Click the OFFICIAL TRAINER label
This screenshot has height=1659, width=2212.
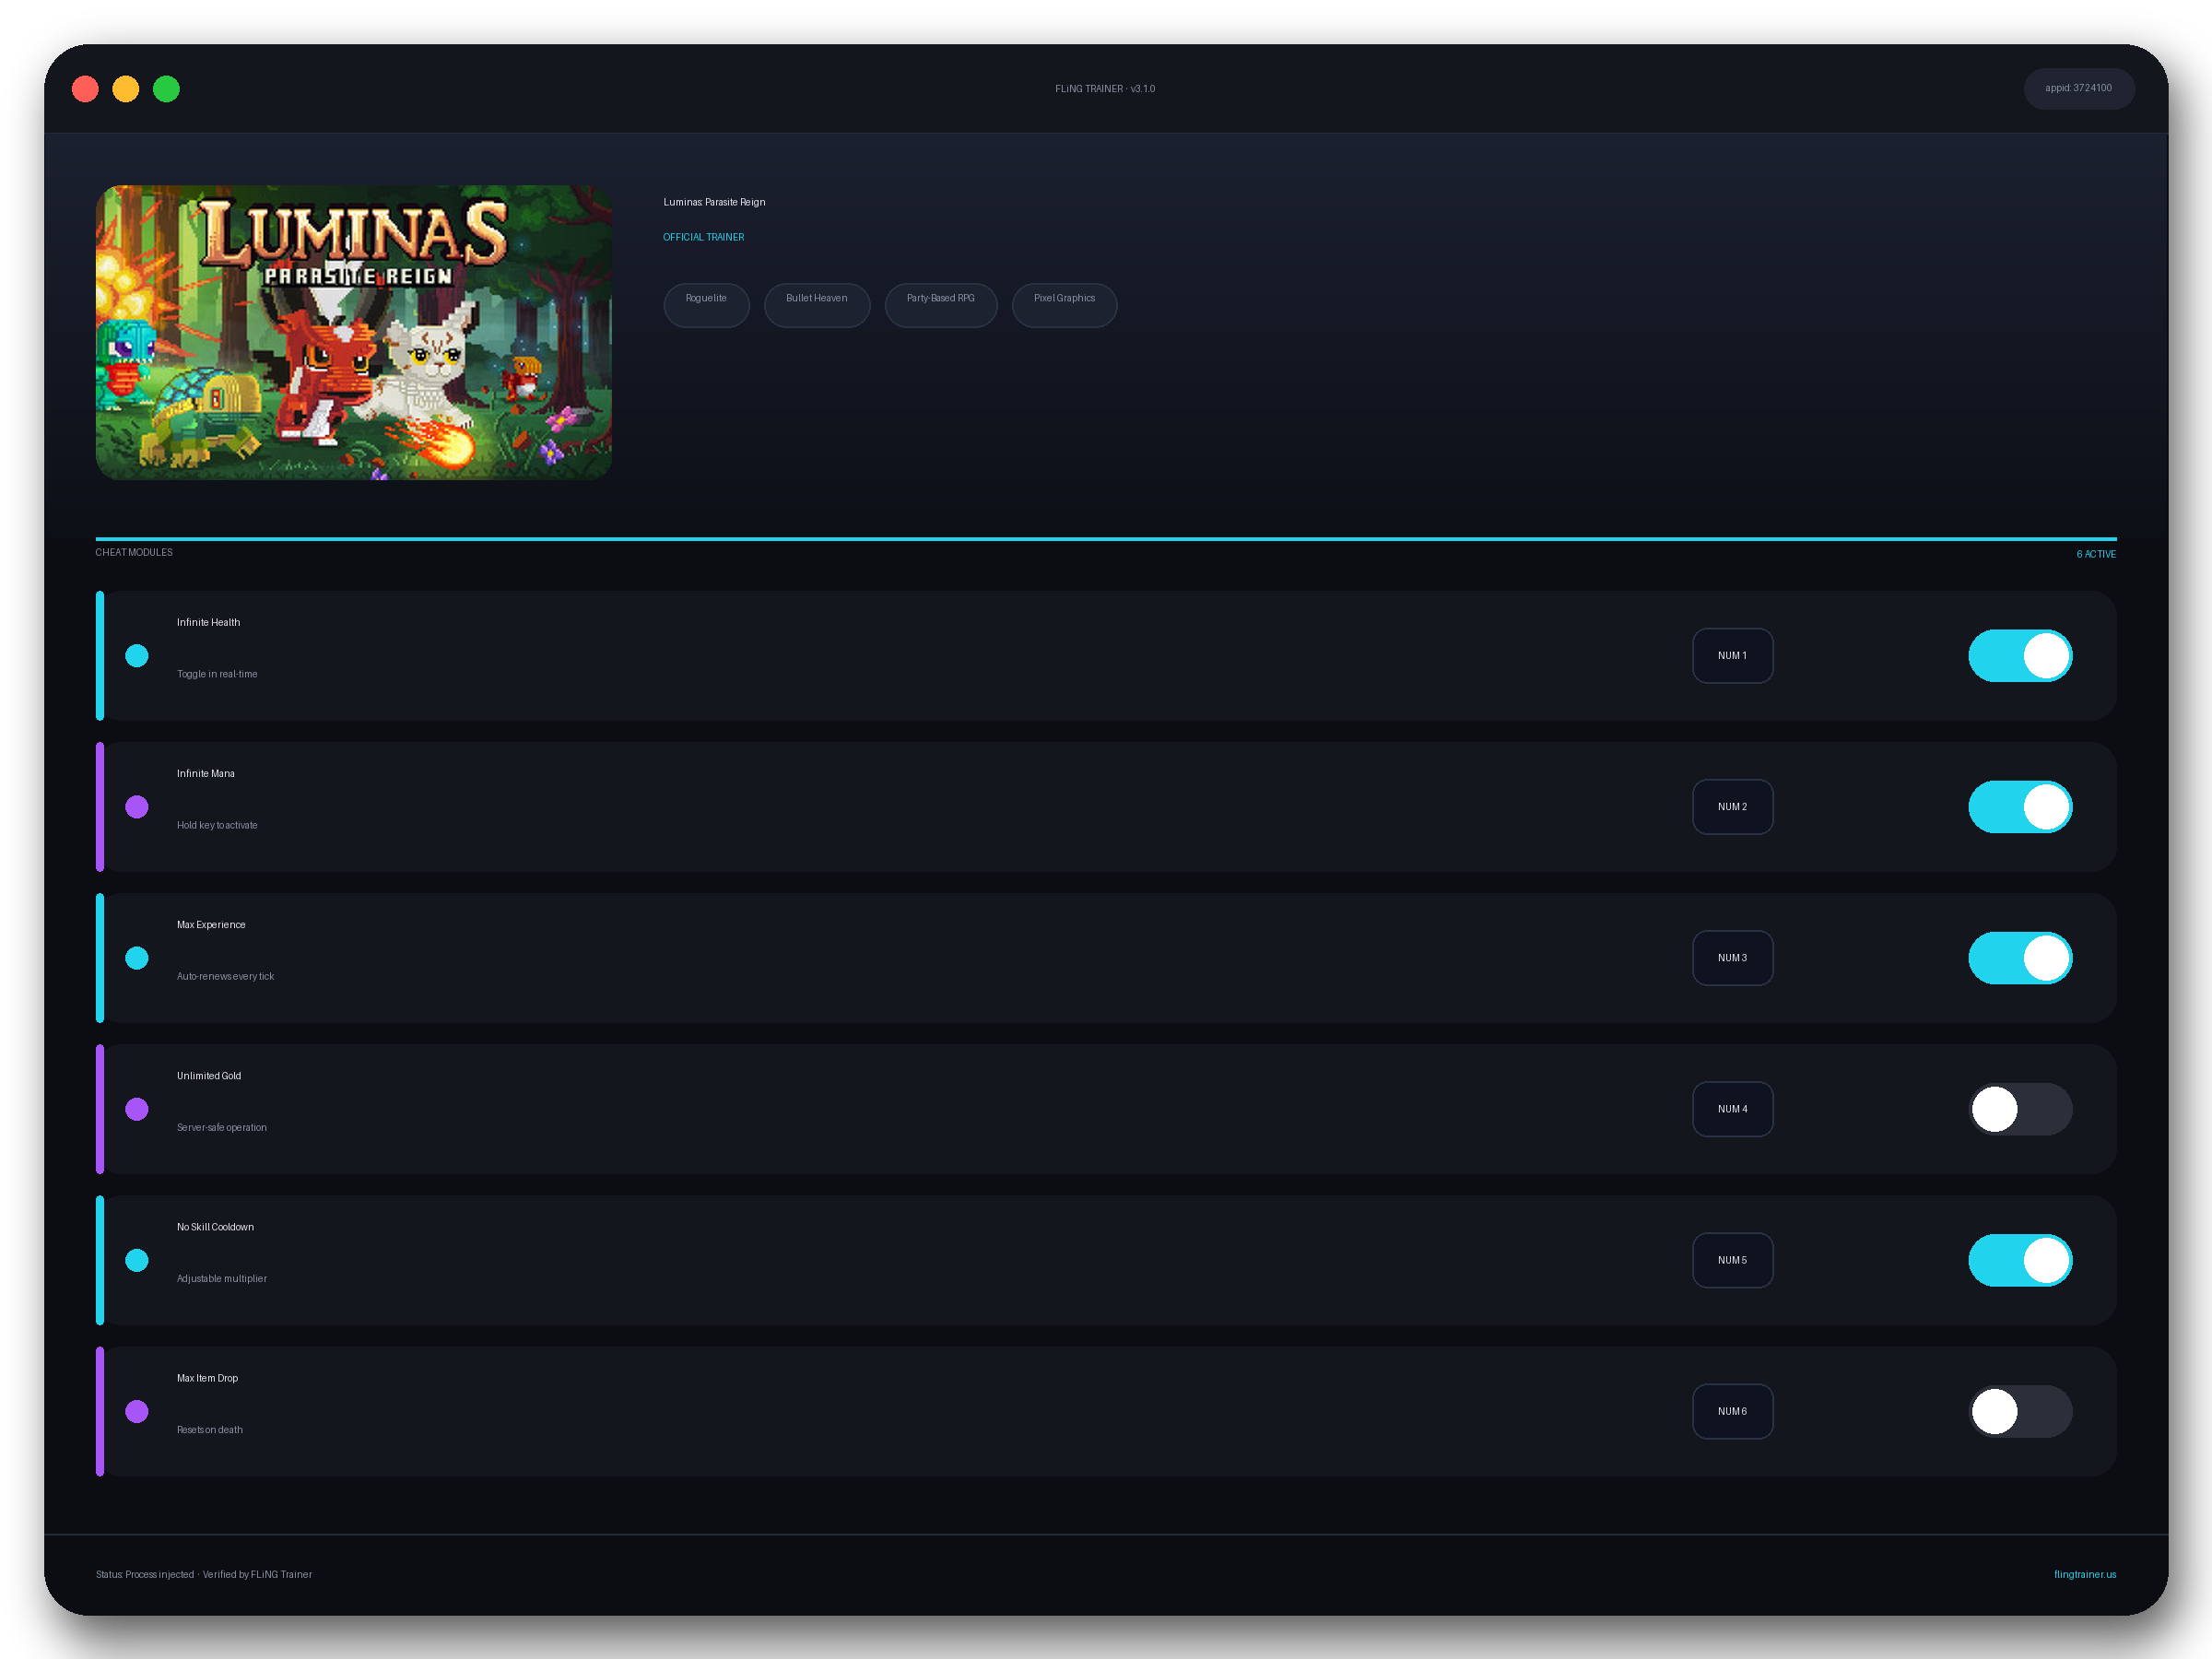(704, 237)
